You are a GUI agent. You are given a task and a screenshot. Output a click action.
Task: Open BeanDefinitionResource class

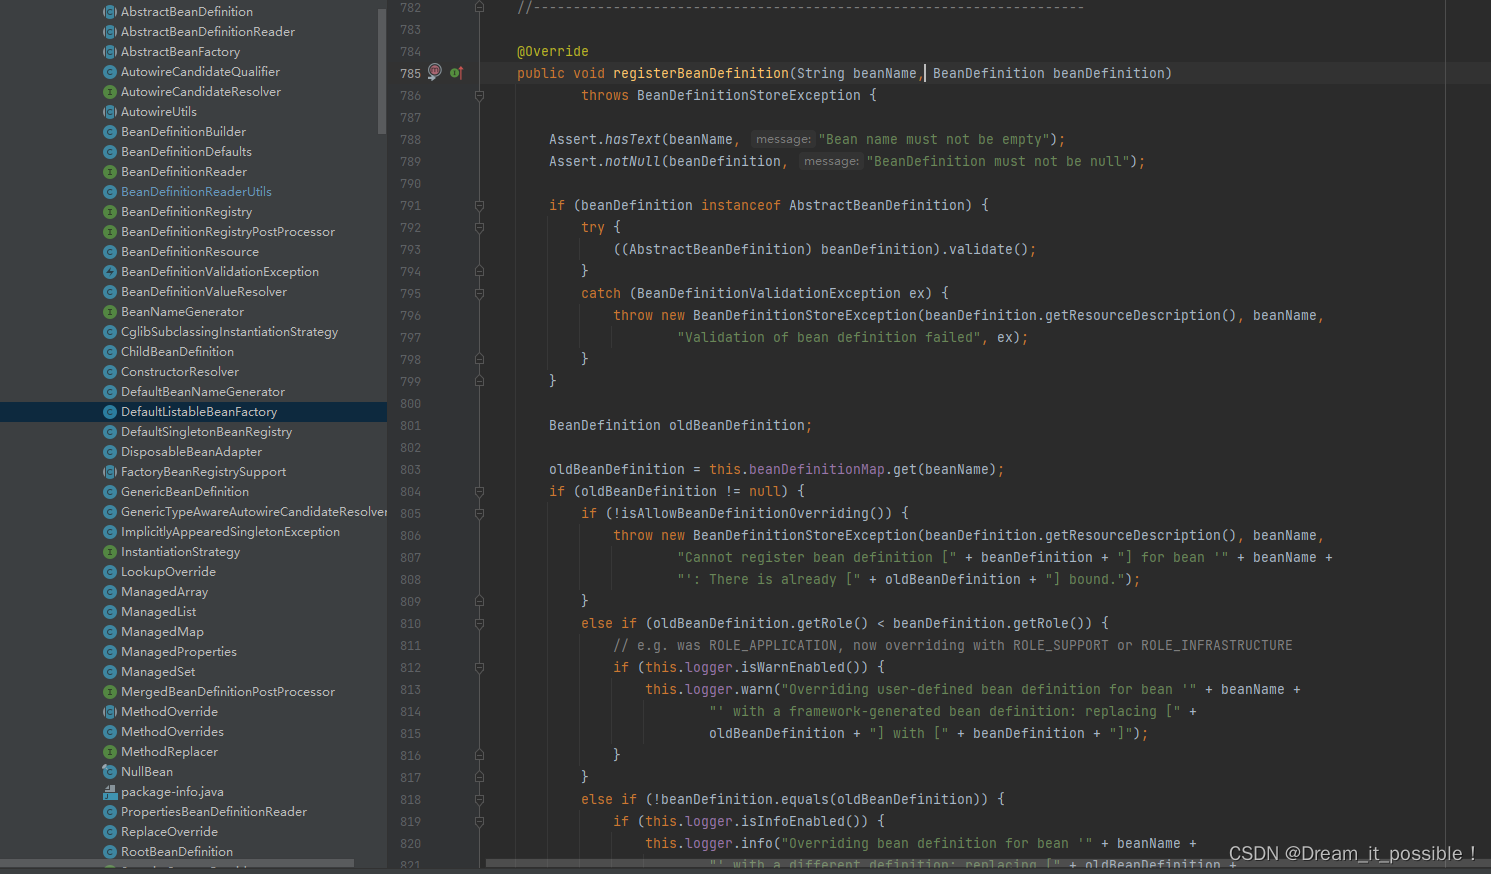(x=190, y=252)
